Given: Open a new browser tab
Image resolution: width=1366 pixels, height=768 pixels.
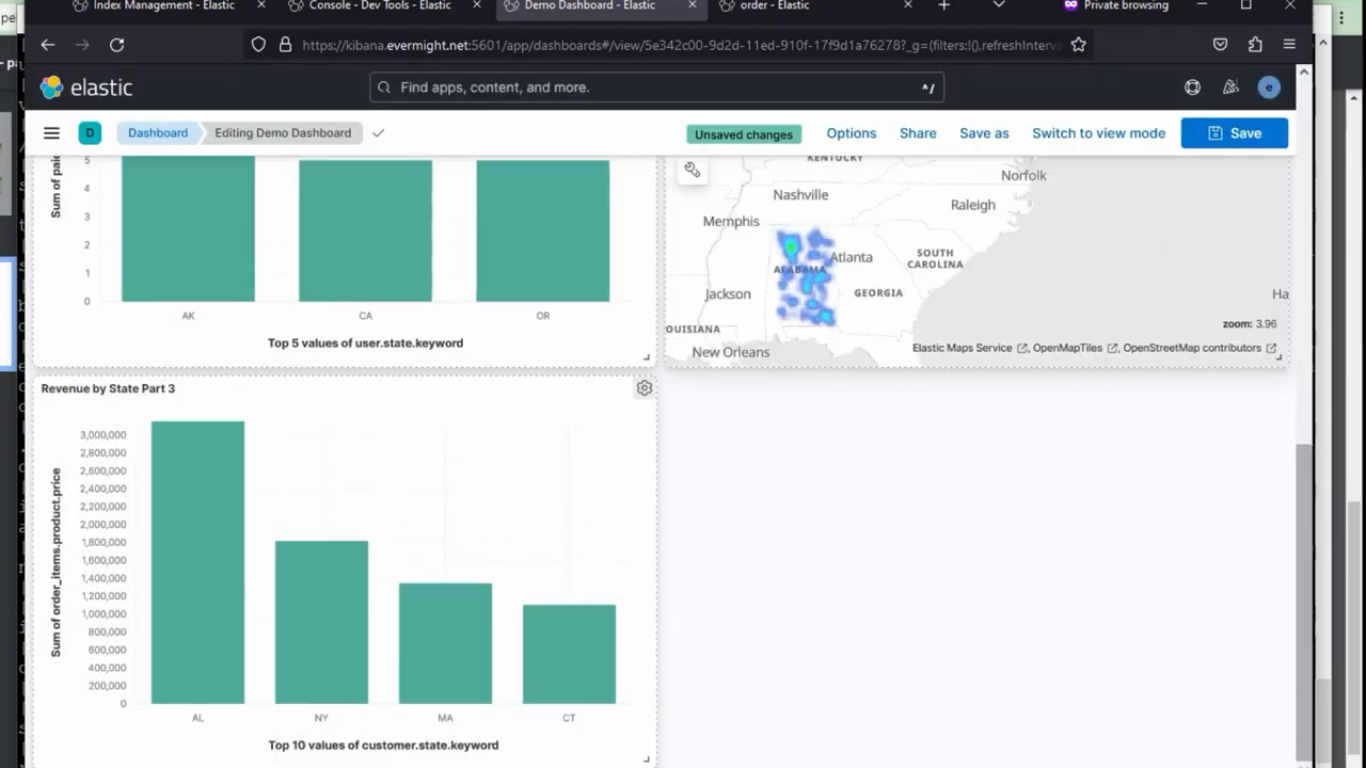Looking at the screenshot, I should point(944,6).
